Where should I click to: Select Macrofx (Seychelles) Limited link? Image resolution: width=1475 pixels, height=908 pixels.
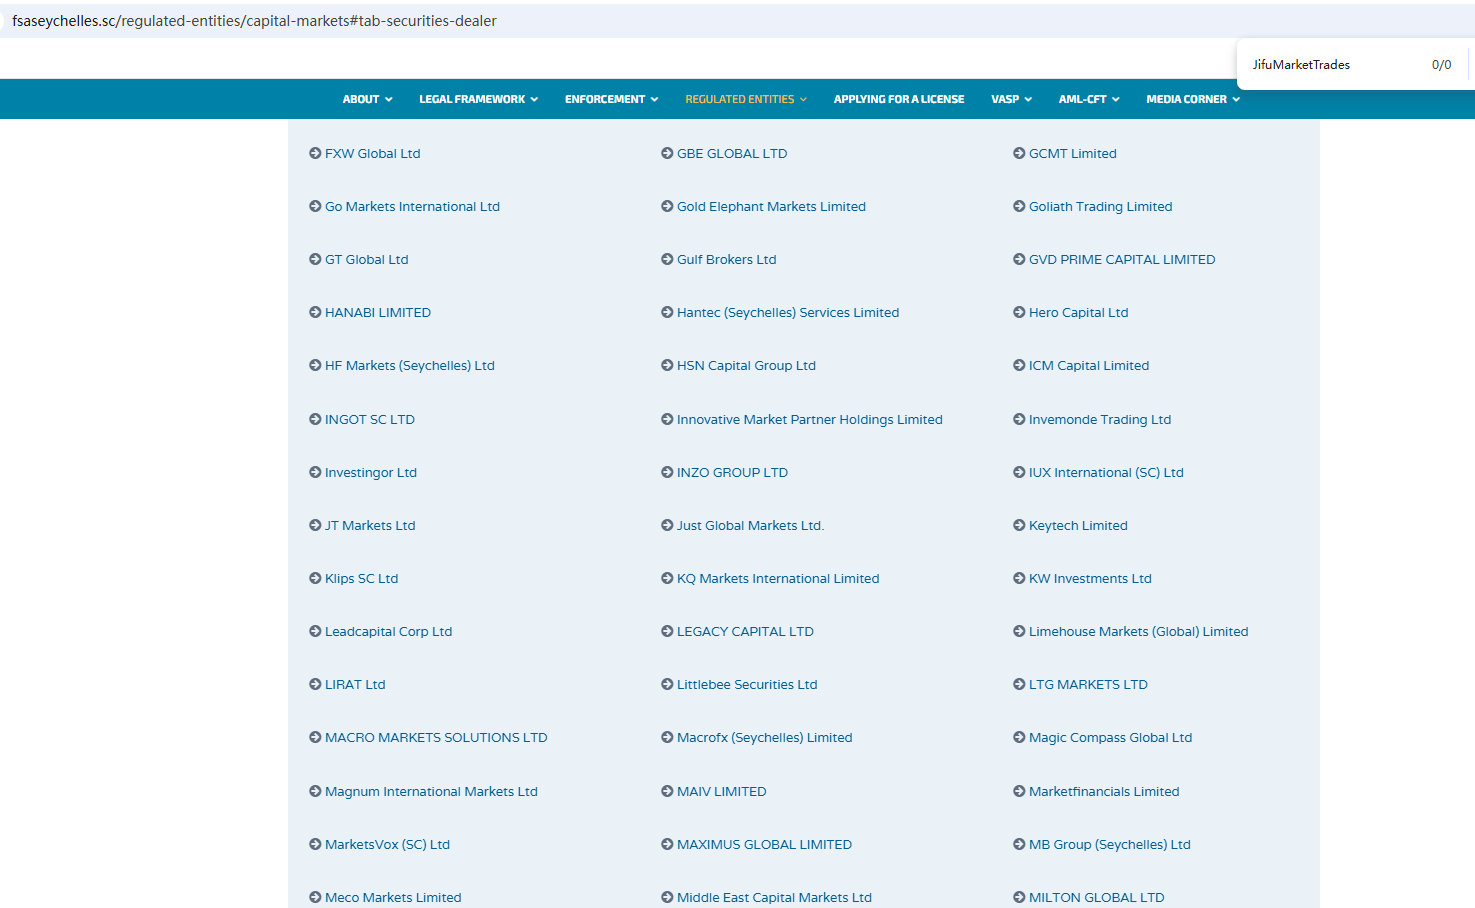(764, 737)
